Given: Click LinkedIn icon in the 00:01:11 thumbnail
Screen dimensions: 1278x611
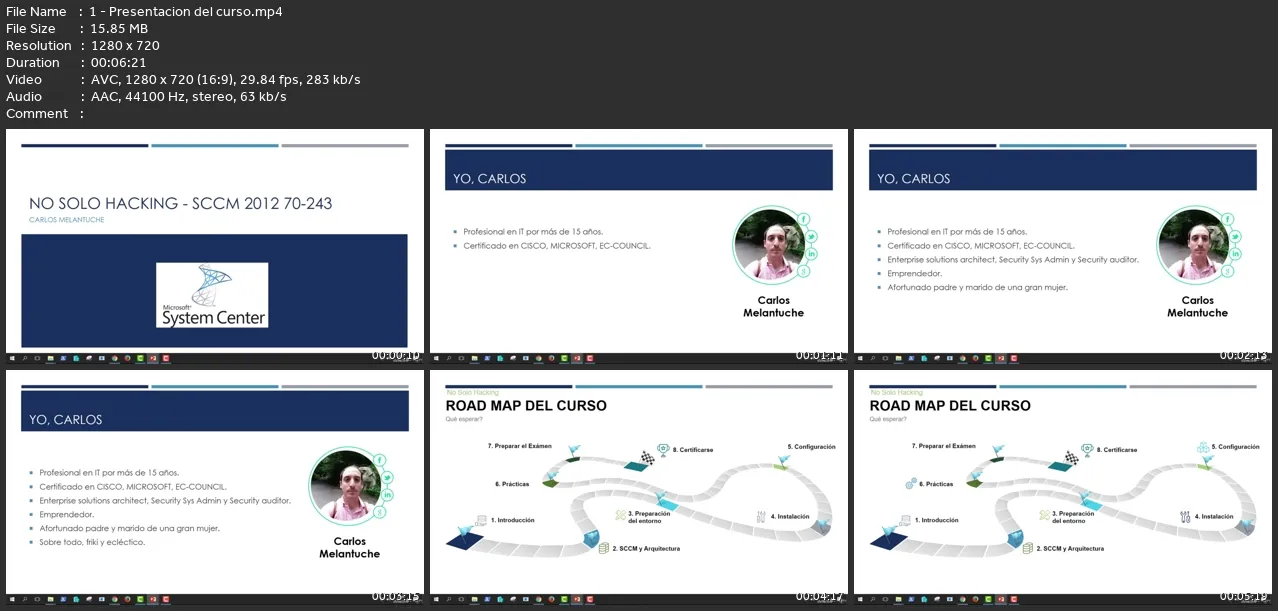Looking at the screenshot, I should (811, 254).
